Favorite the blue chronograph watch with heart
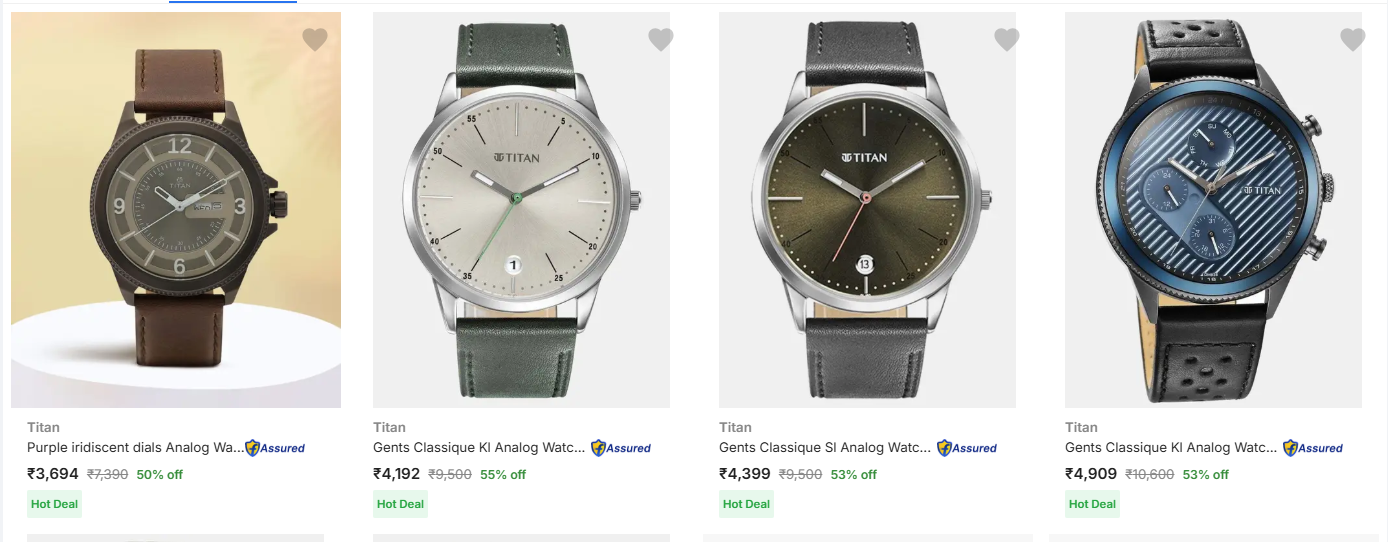The width and height of the screenshot is (1388, 542). [x=1353, y=40]
